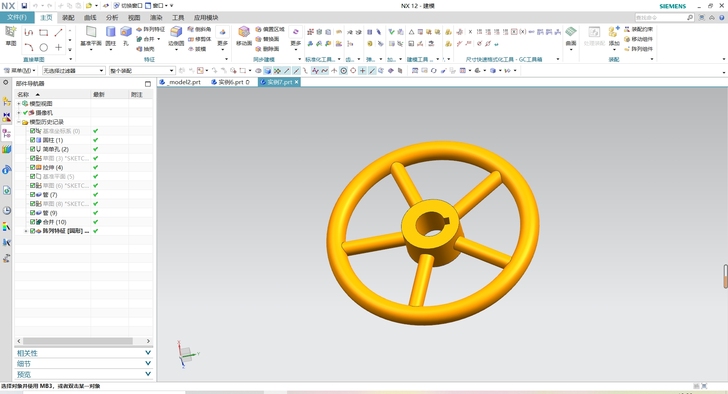Click the 阵列特征 (Pattern Feature) button
The width and height of the screenshot is (728, 394).
151,29
